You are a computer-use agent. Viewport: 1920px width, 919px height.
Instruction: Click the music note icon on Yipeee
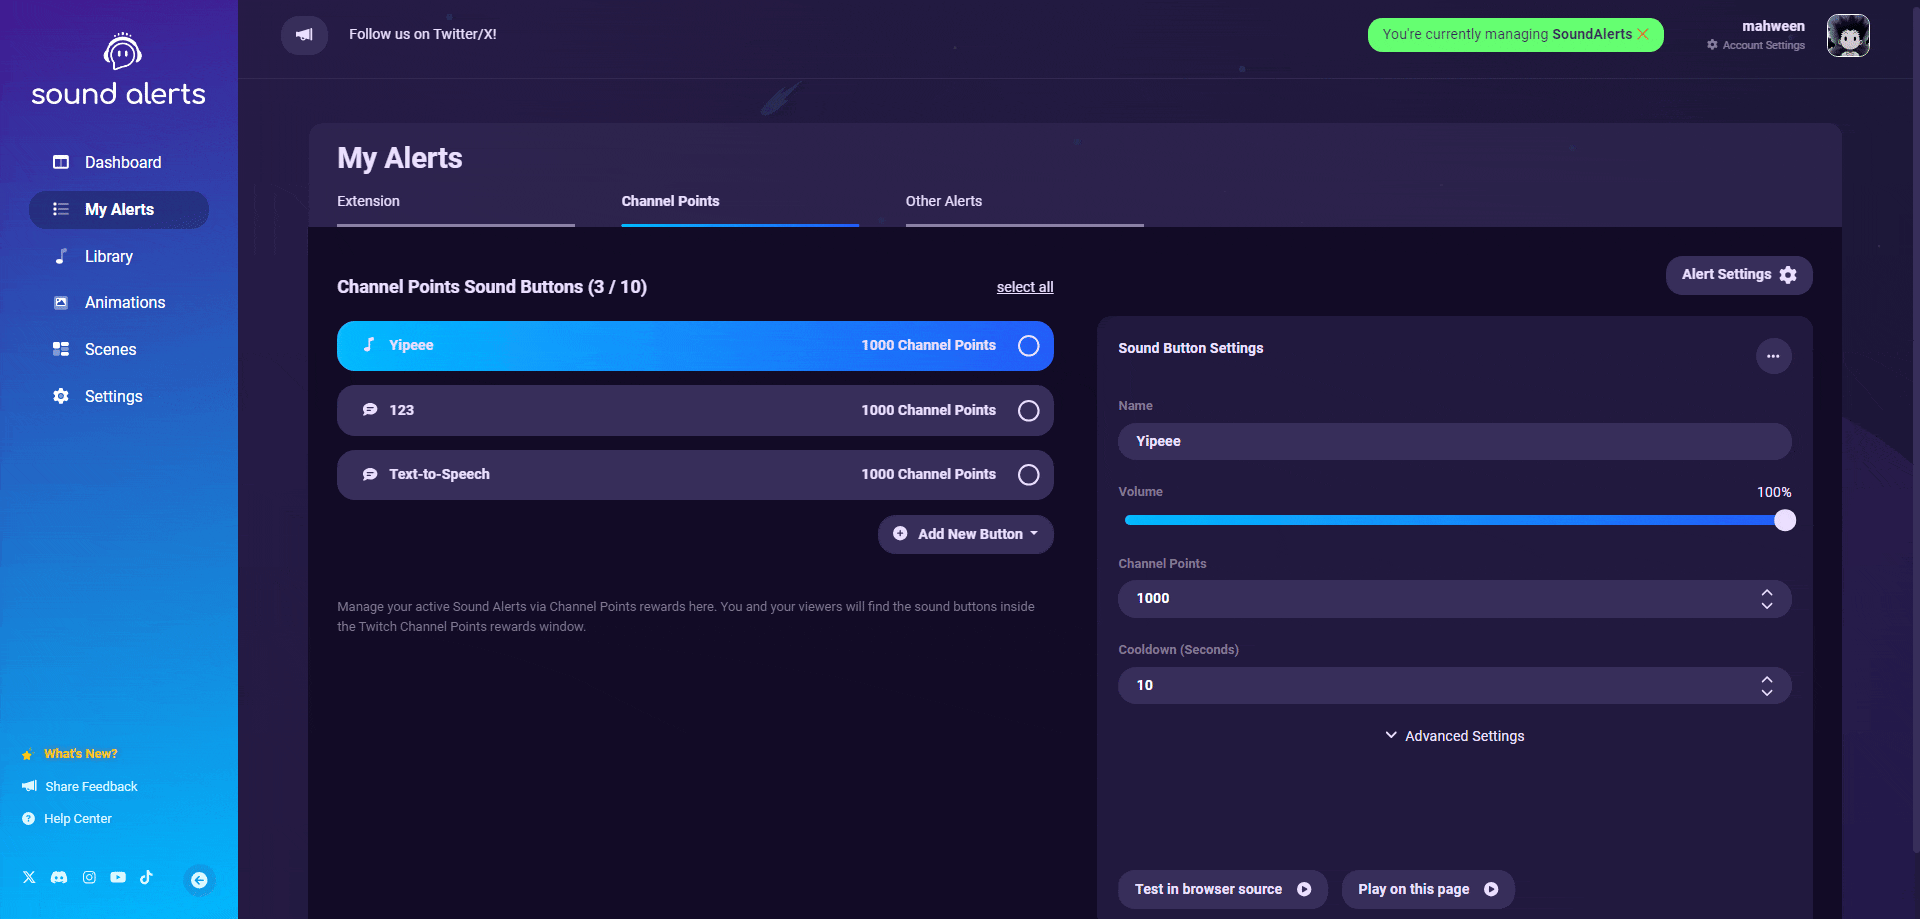tap(369, 345)
